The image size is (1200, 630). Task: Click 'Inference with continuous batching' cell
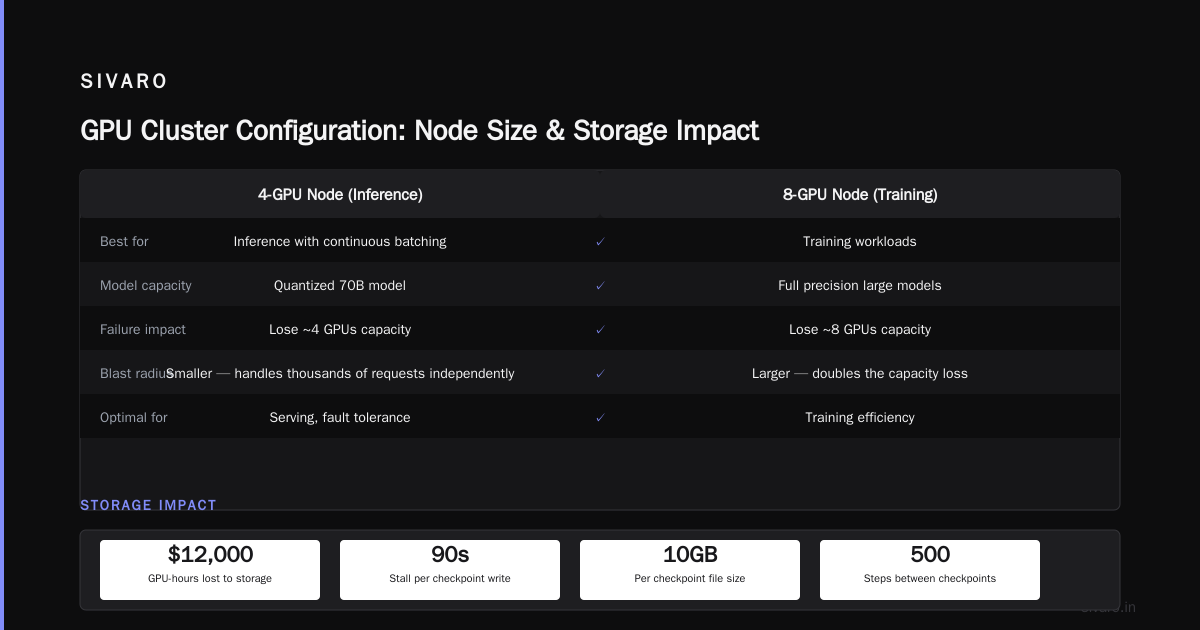pyautogui.click(x=340, y=242)
